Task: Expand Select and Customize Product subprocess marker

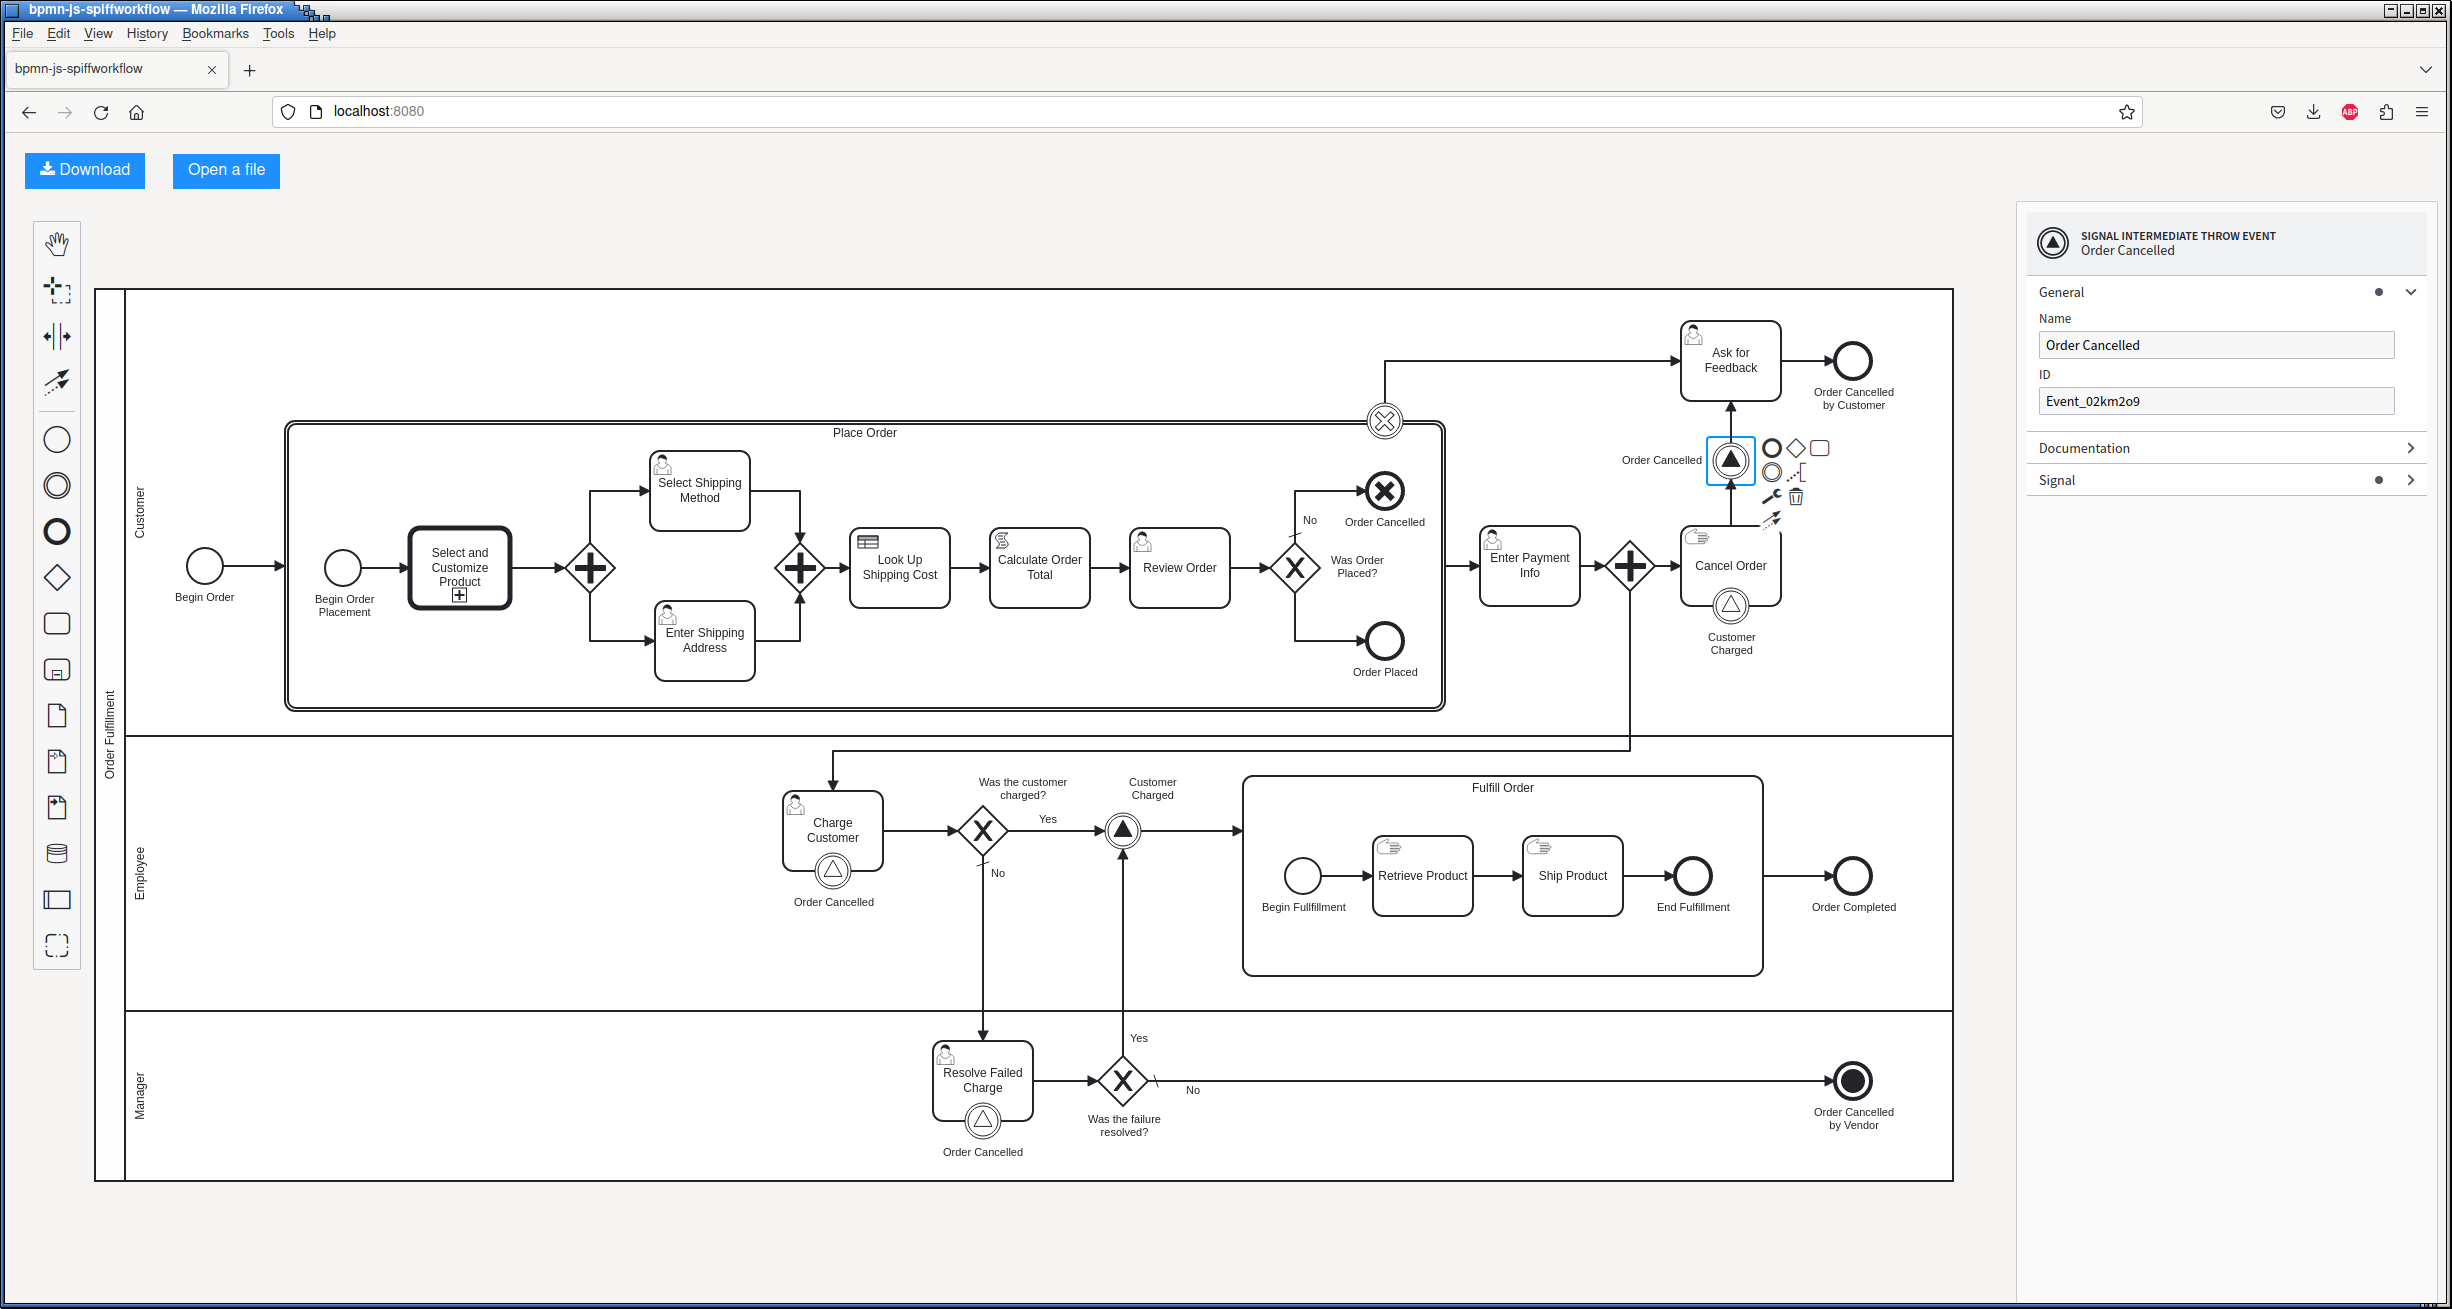Action: [460, 595]
